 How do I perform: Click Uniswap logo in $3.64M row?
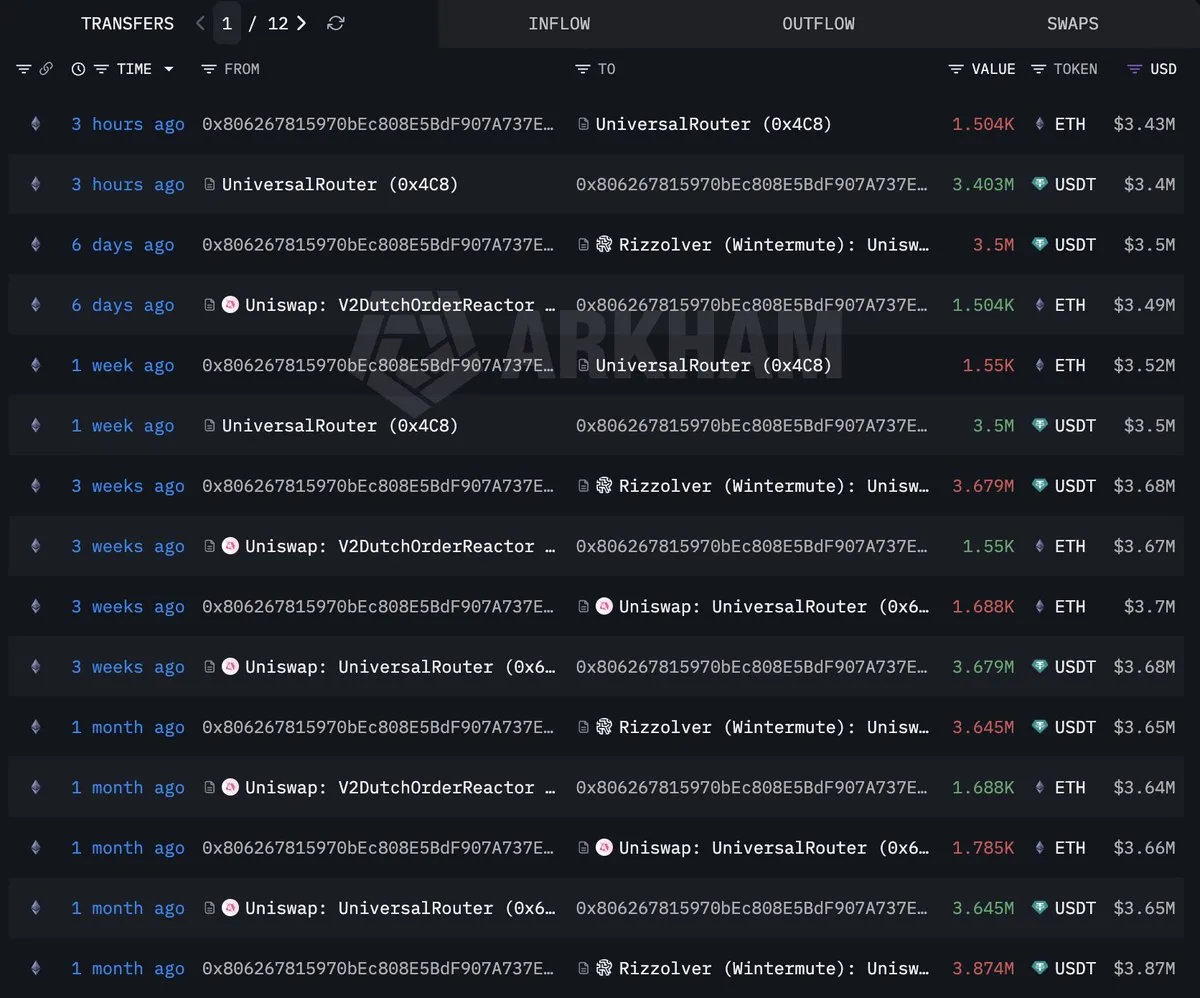click(x=230, y=787)
